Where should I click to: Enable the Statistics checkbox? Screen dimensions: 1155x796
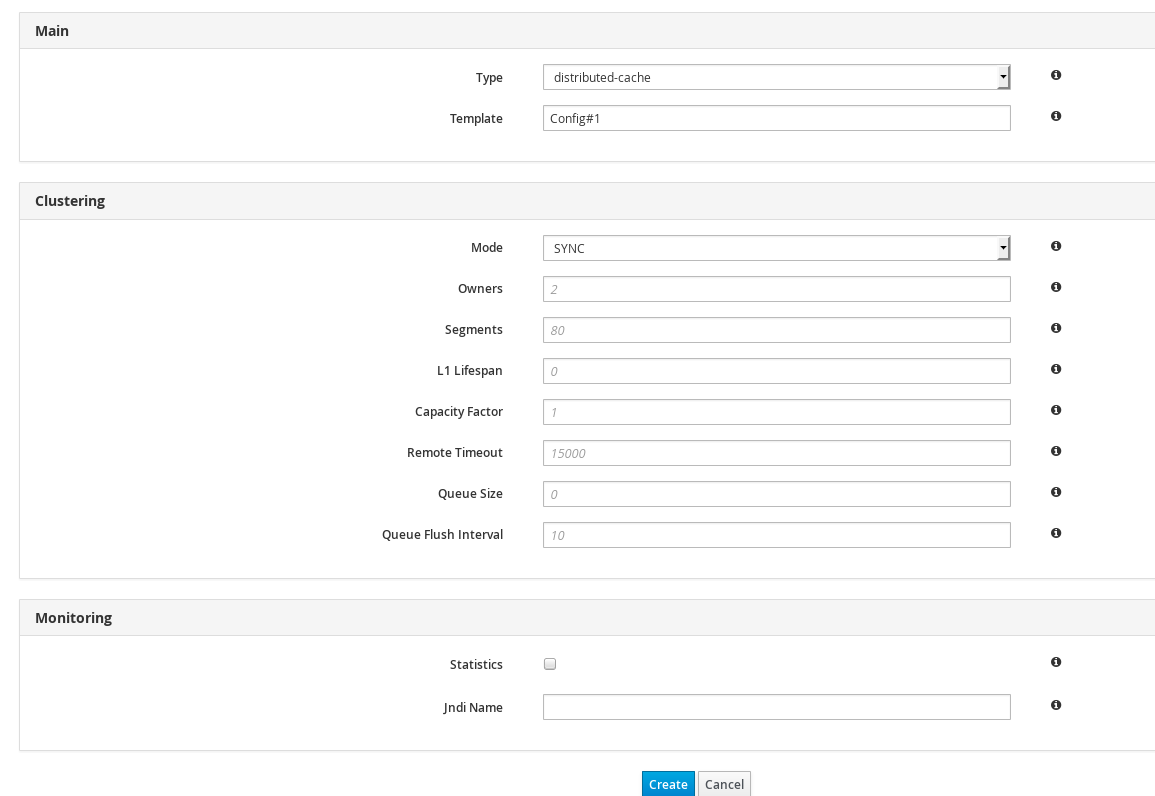(x=550, y=664)
